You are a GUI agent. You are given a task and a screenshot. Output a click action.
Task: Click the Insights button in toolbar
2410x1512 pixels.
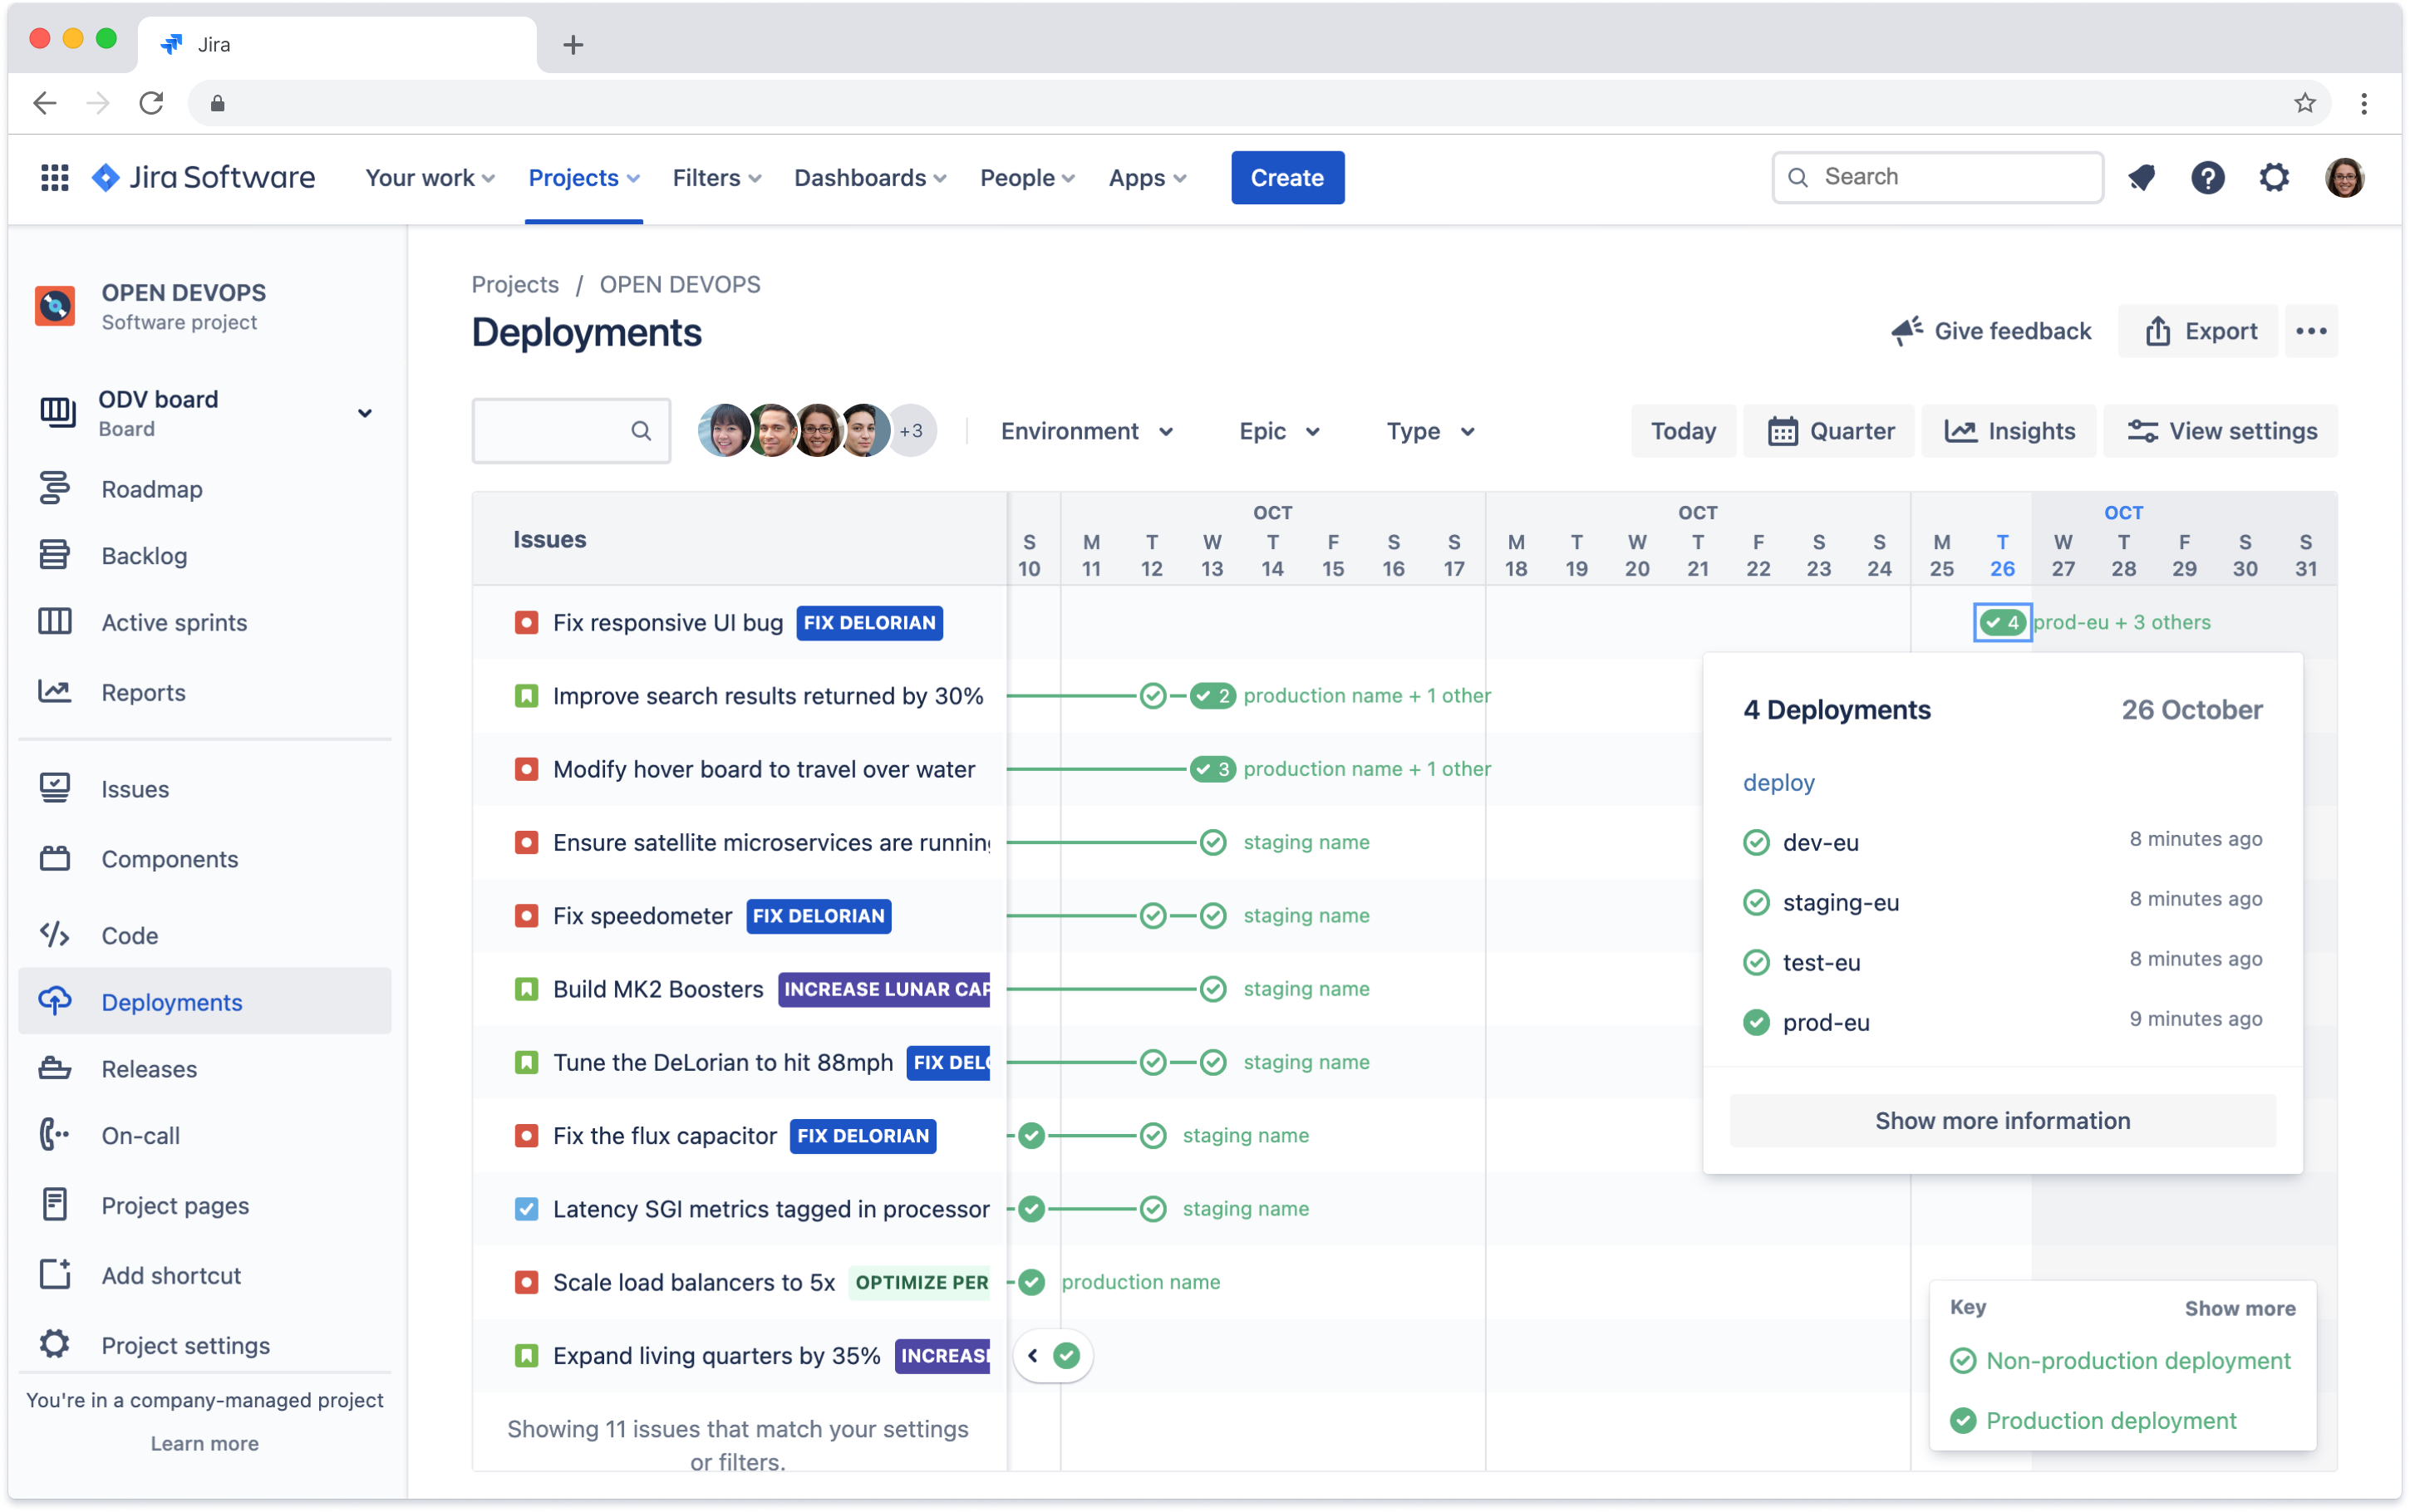point(2013,430)
